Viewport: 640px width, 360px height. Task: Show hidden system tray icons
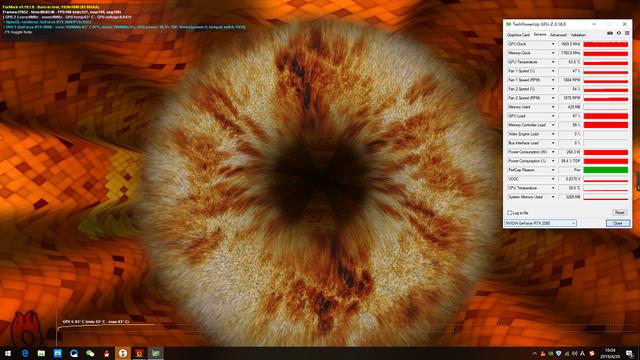535,353
